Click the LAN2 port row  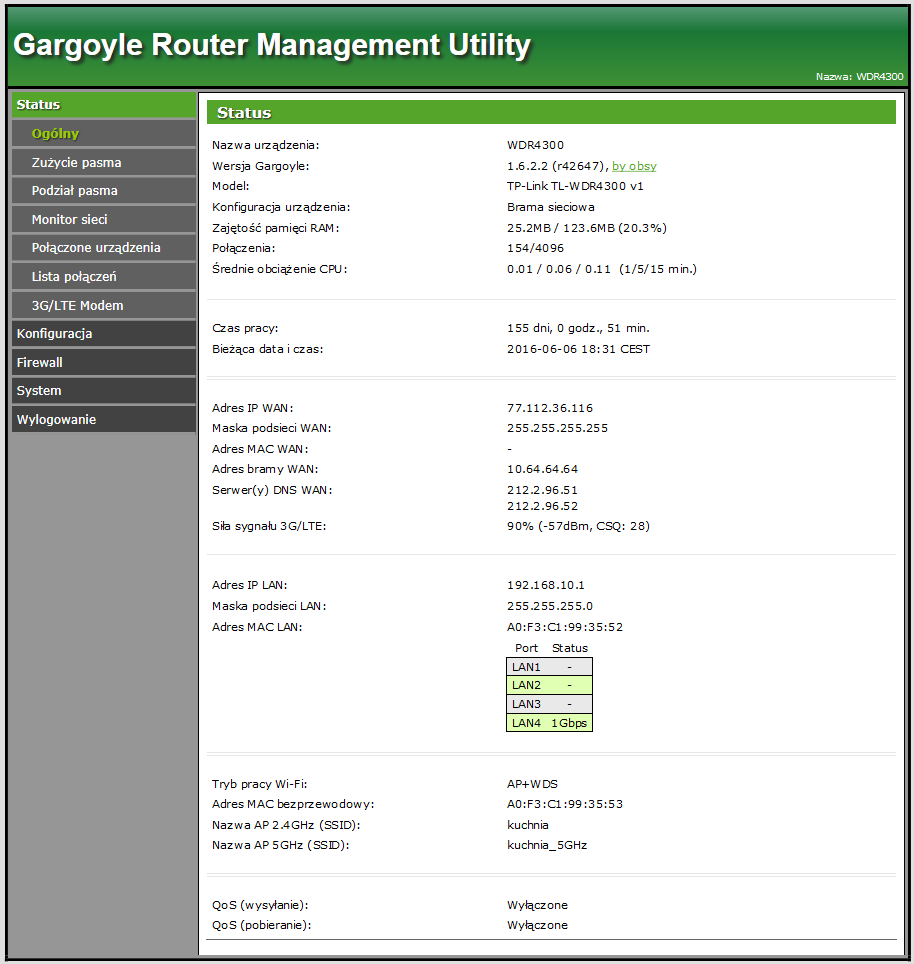549,685
